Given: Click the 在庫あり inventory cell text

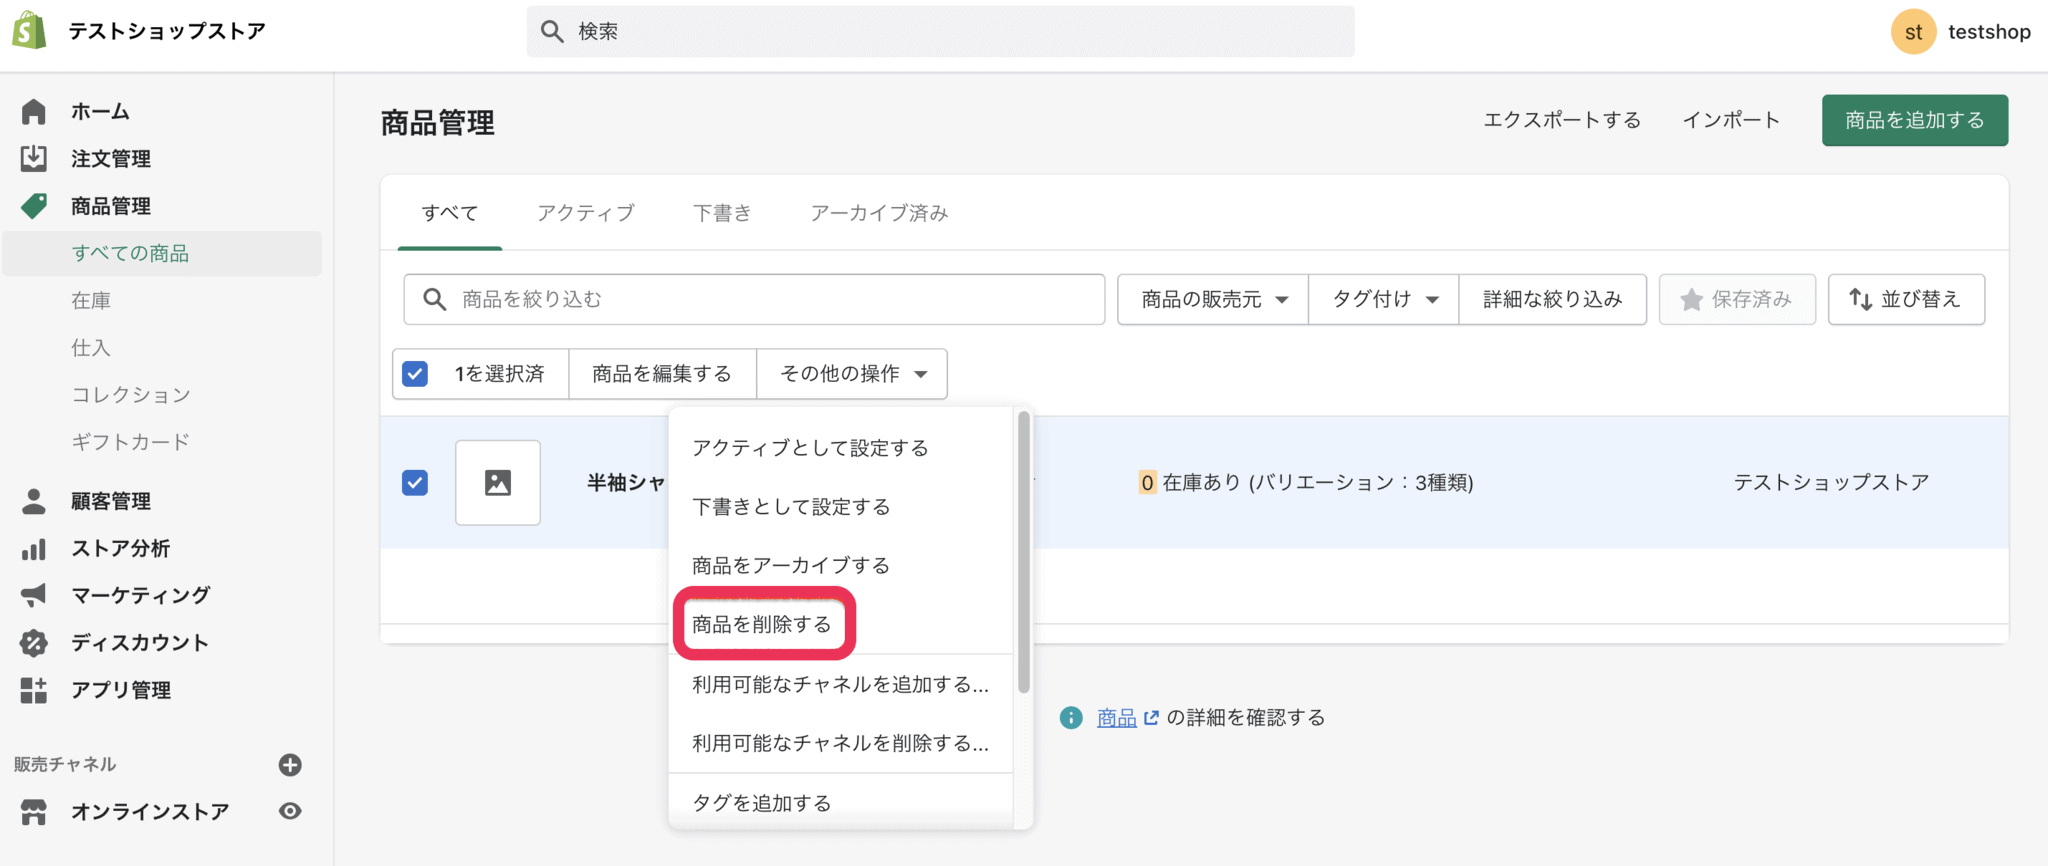Looking at the screenshot, I should click(1306, 483).
